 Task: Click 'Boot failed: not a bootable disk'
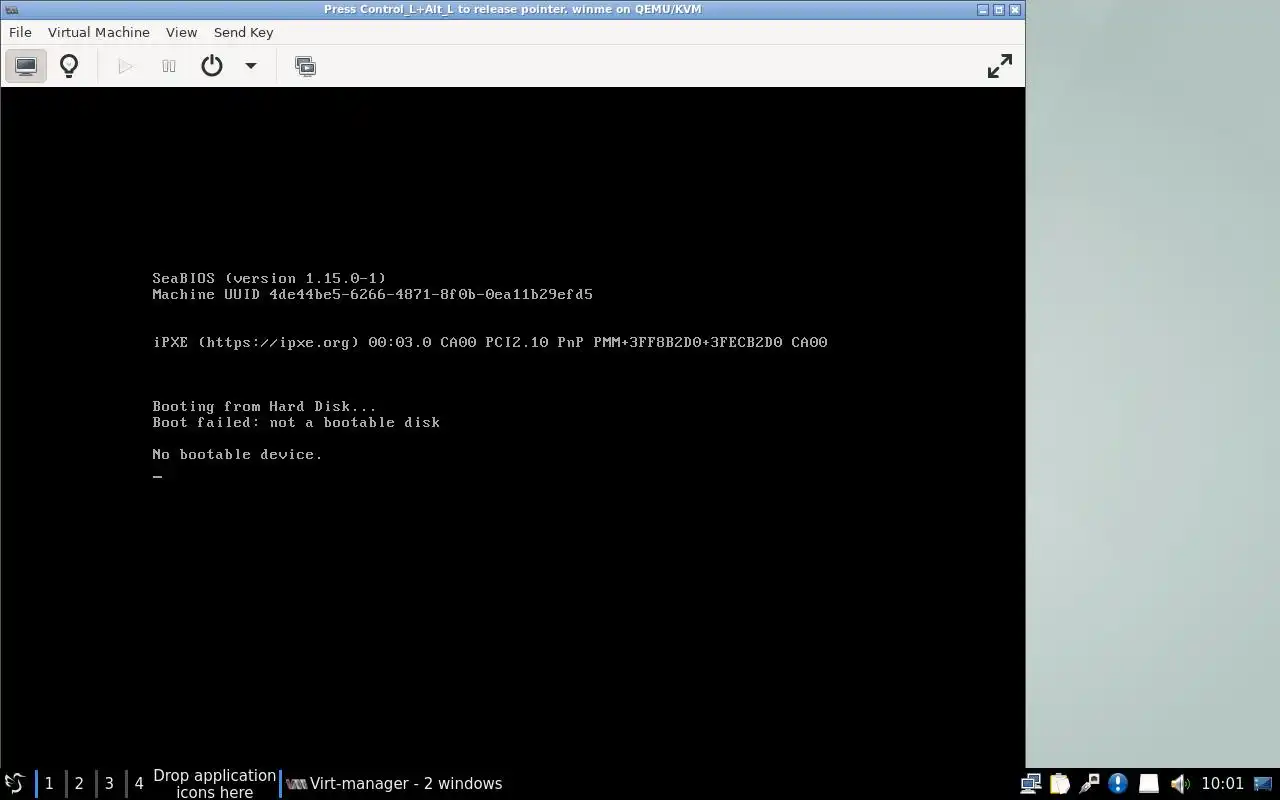(x=296, y=422)
